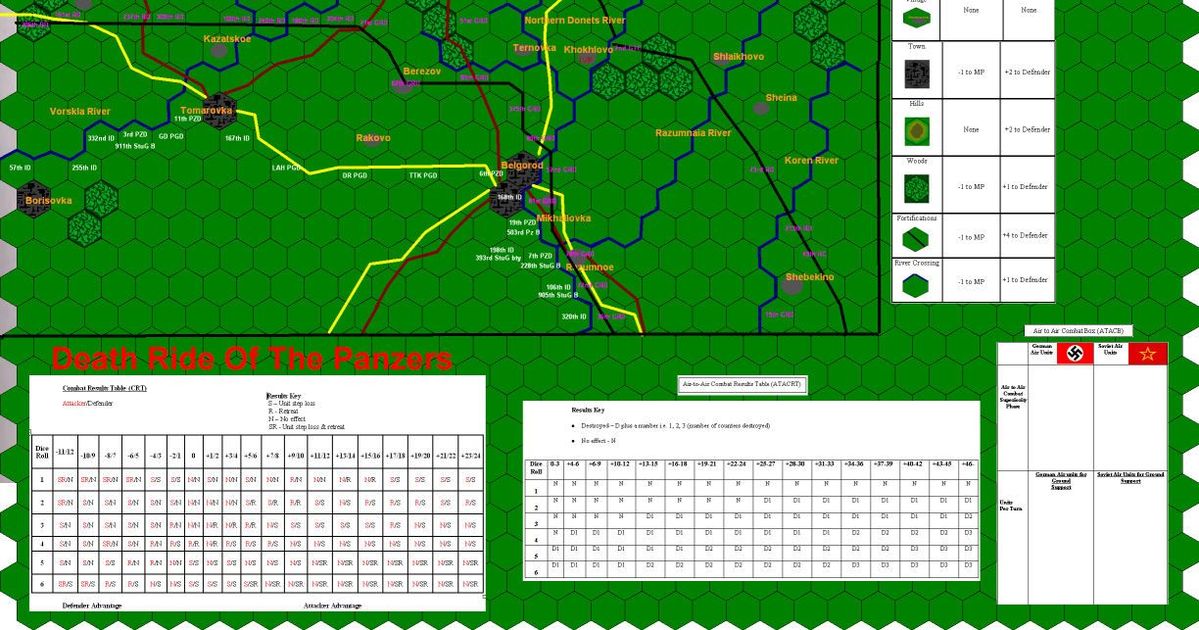Click the +2 to Defender cell for Hills
Viewport: 1199px width, 630px height.
tap(1027, 129)
